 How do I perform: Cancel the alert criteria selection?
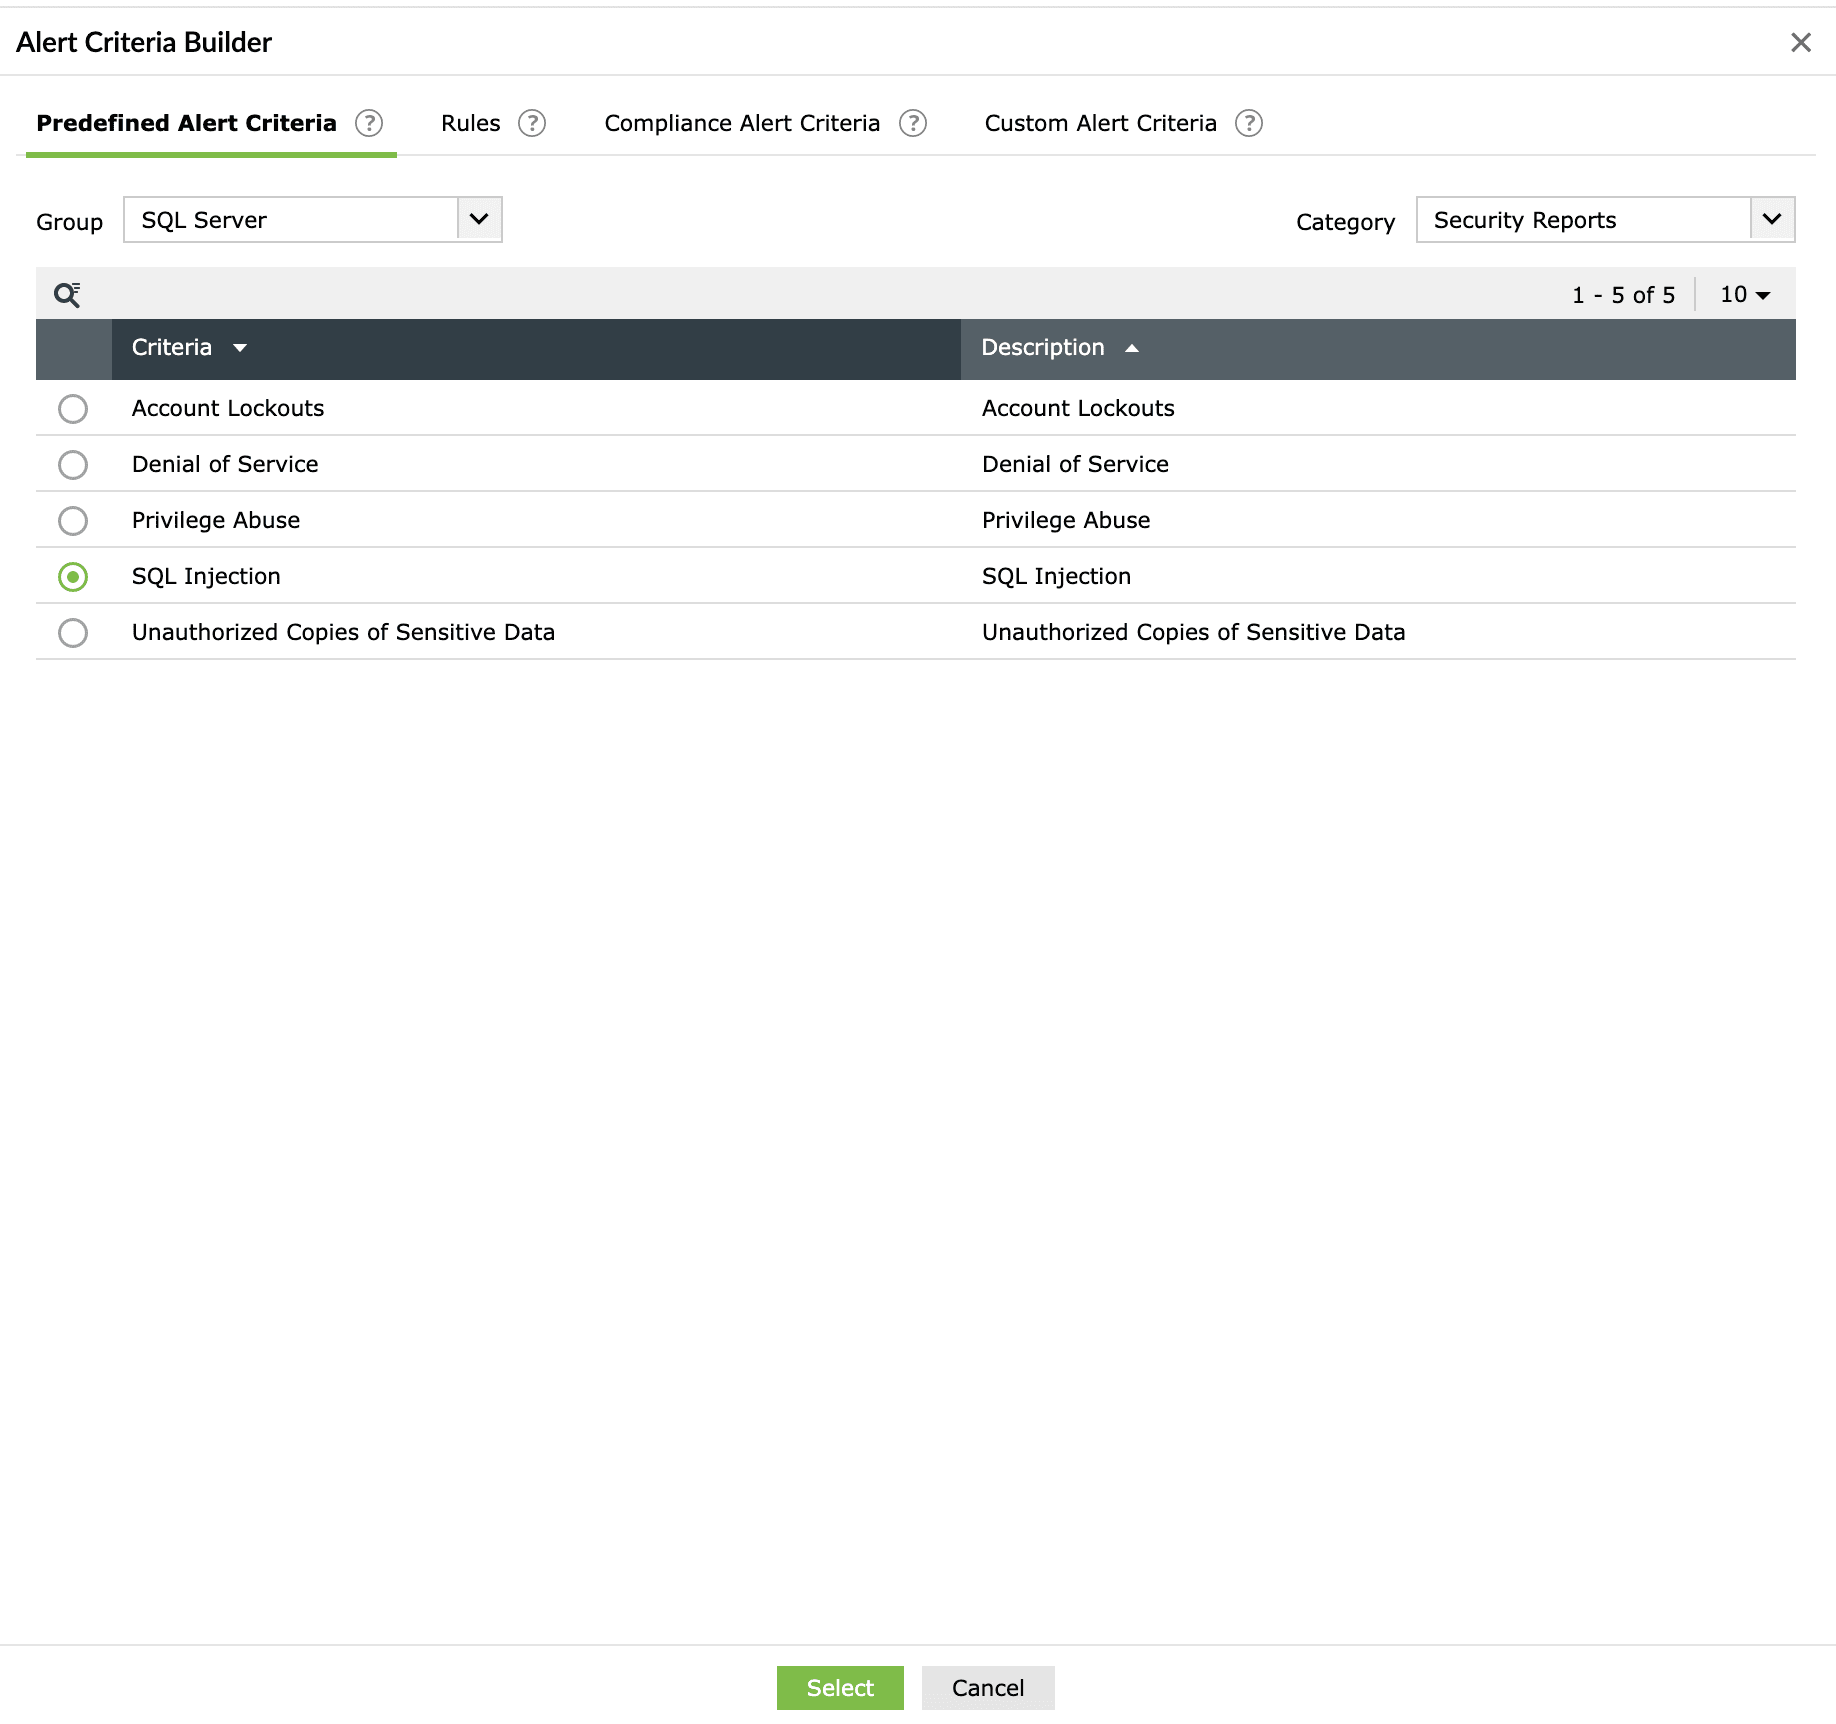(x=987, y=1688)
